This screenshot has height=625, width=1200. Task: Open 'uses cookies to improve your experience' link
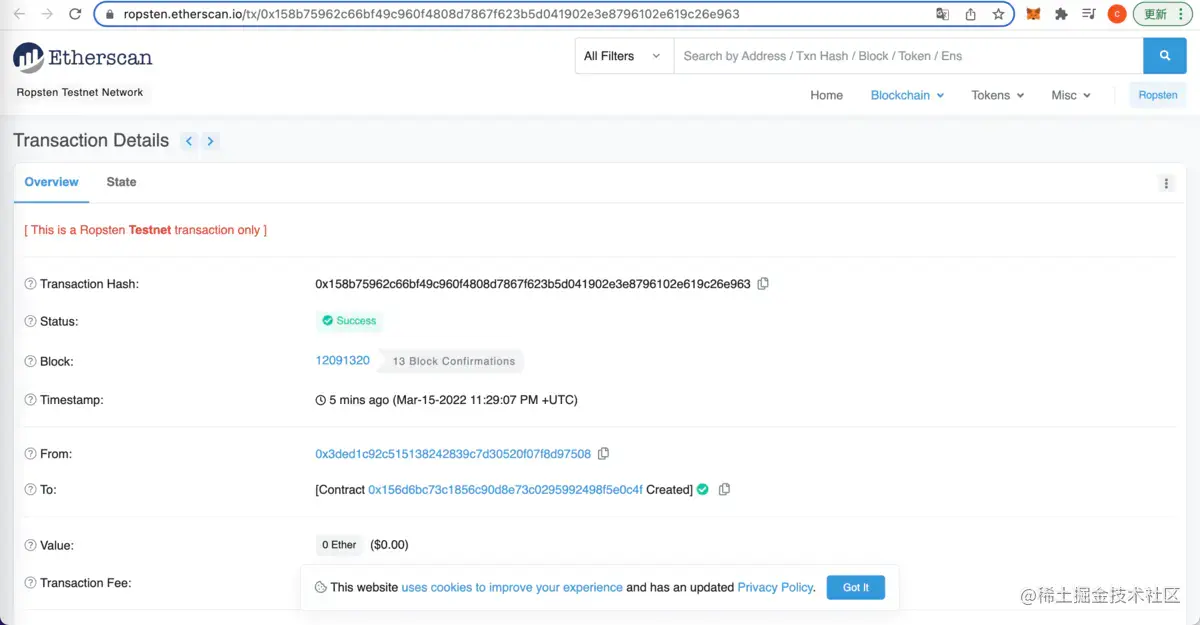pos(512,587)
